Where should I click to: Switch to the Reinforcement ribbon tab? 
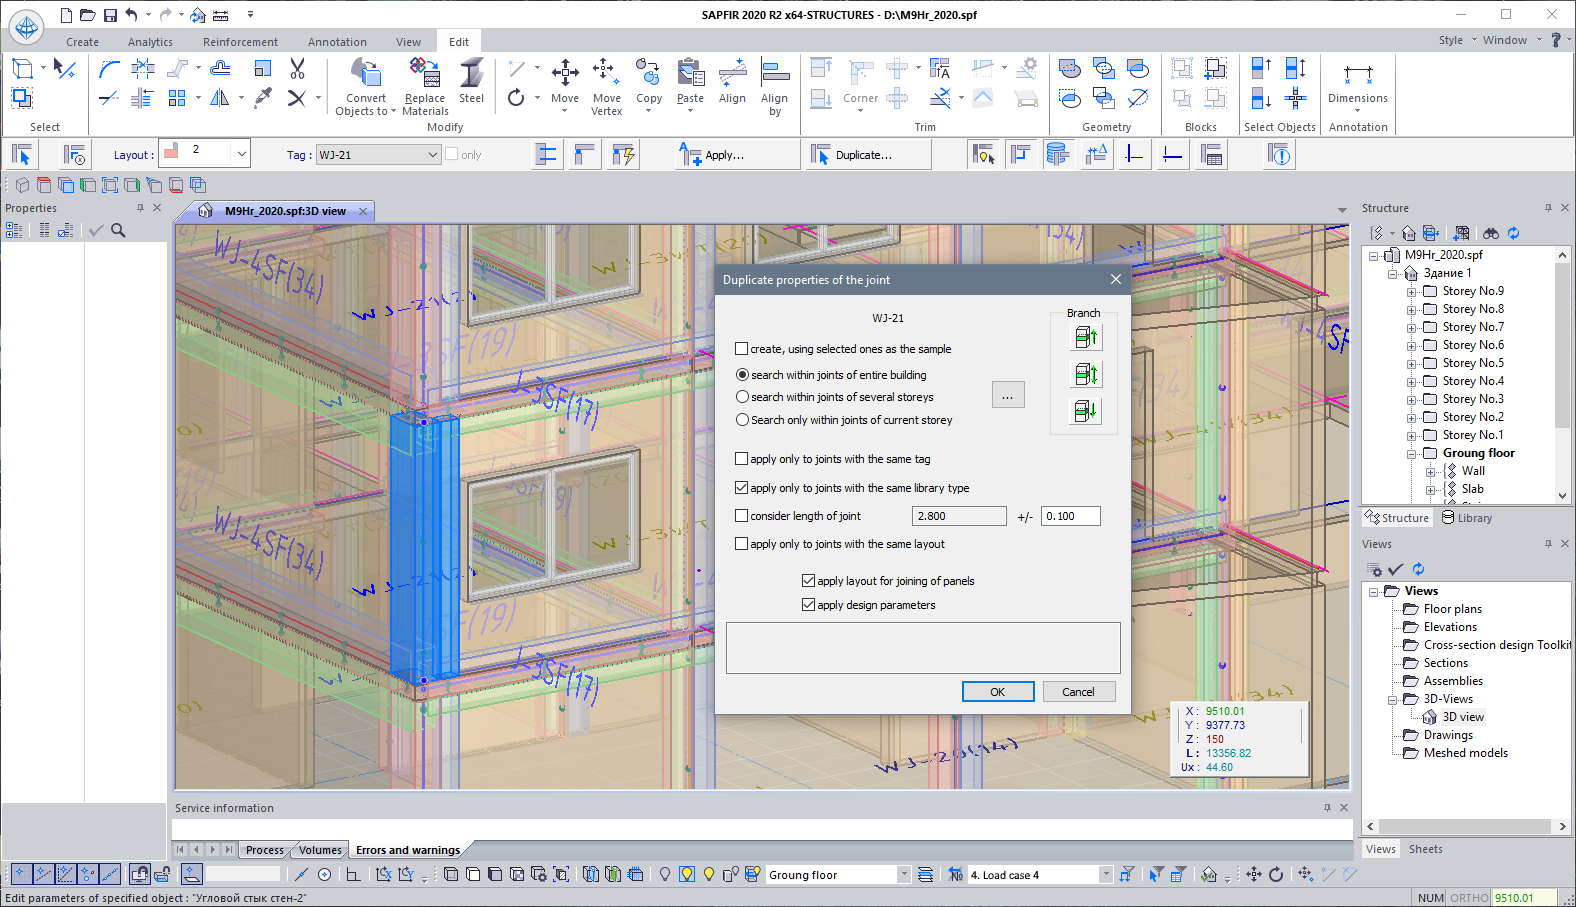tap(240, 42)
